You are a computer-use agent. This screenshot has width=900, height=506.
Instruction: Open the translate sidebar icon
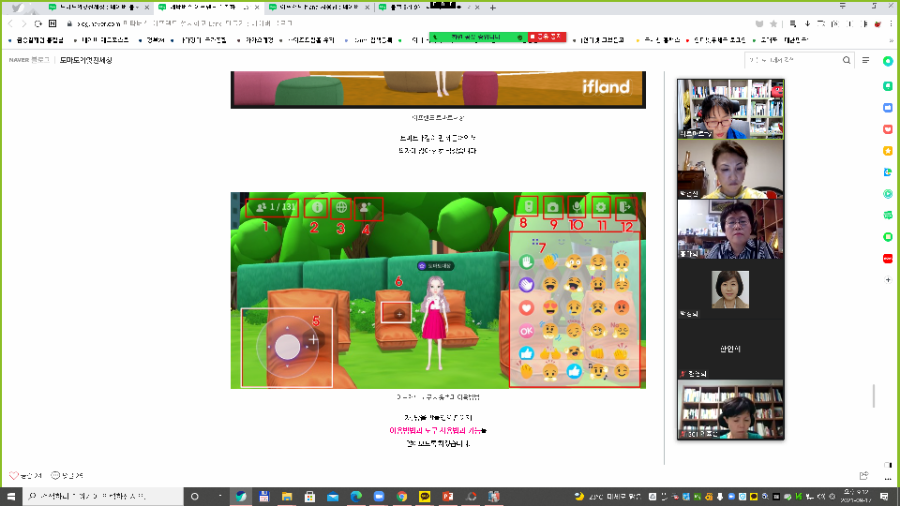pyautogui.click(x=888, y=172)
